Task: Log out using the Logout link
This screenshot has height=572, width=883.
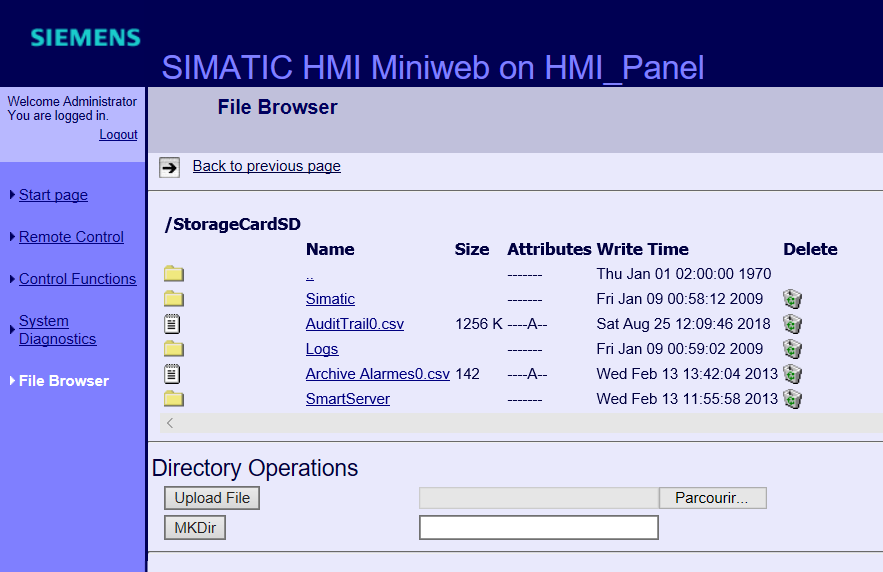Action: (x=118, y=135)
